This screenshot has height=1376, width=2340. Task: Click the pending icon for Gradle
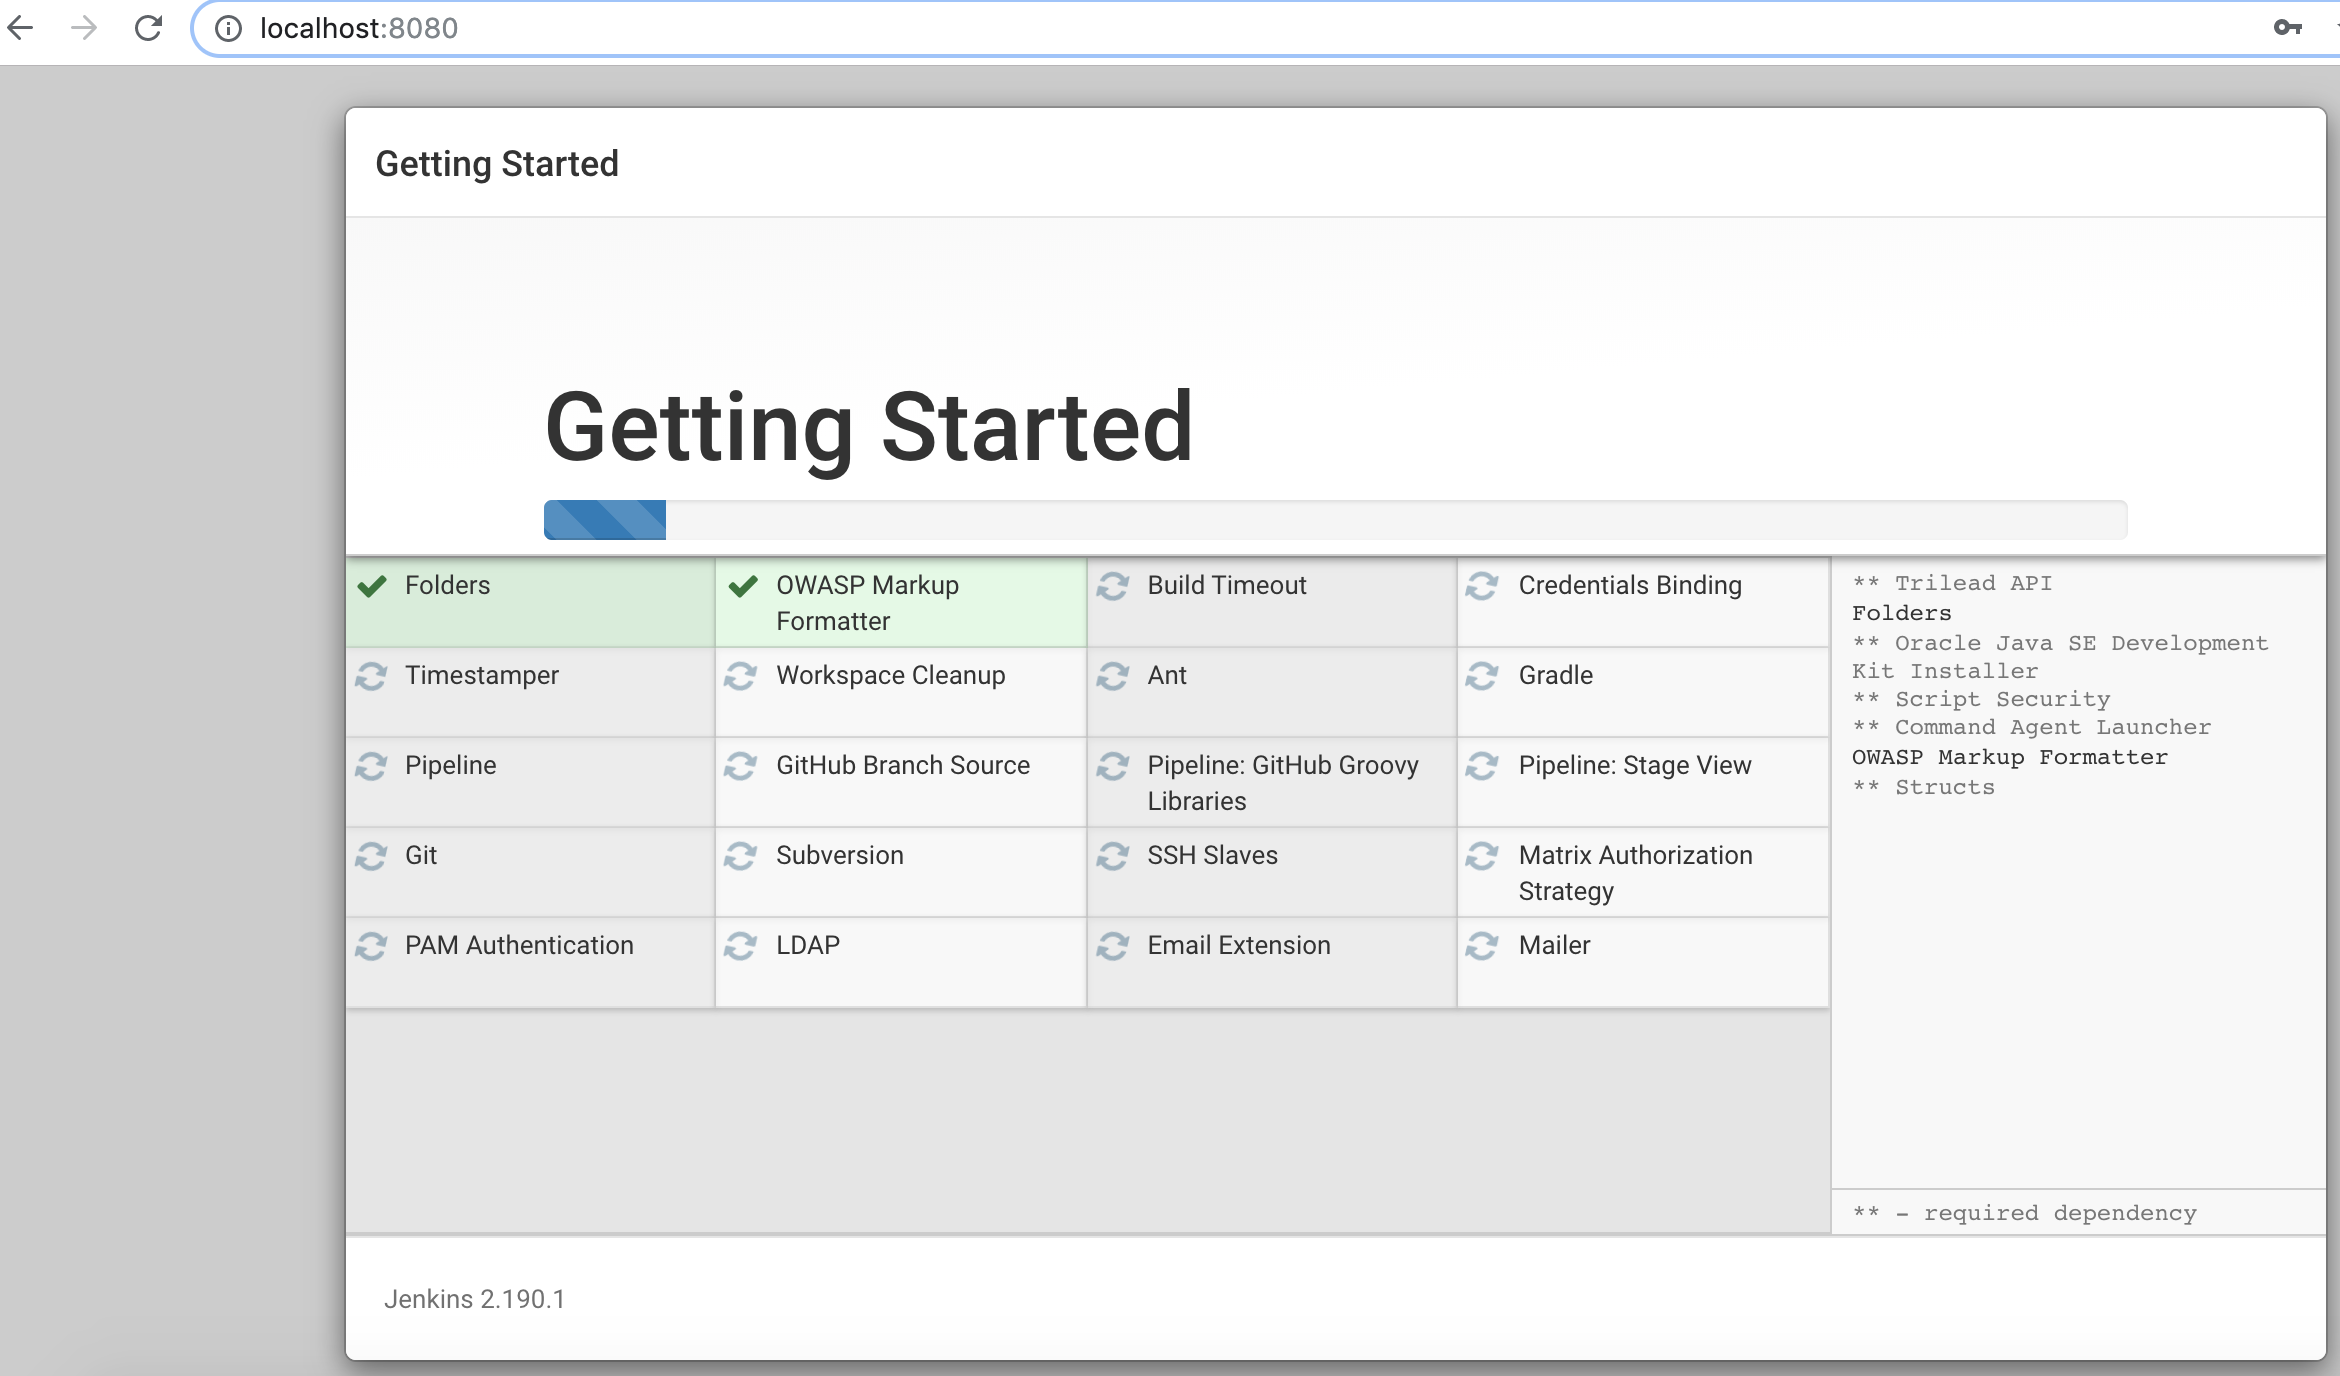point(1482,676)
